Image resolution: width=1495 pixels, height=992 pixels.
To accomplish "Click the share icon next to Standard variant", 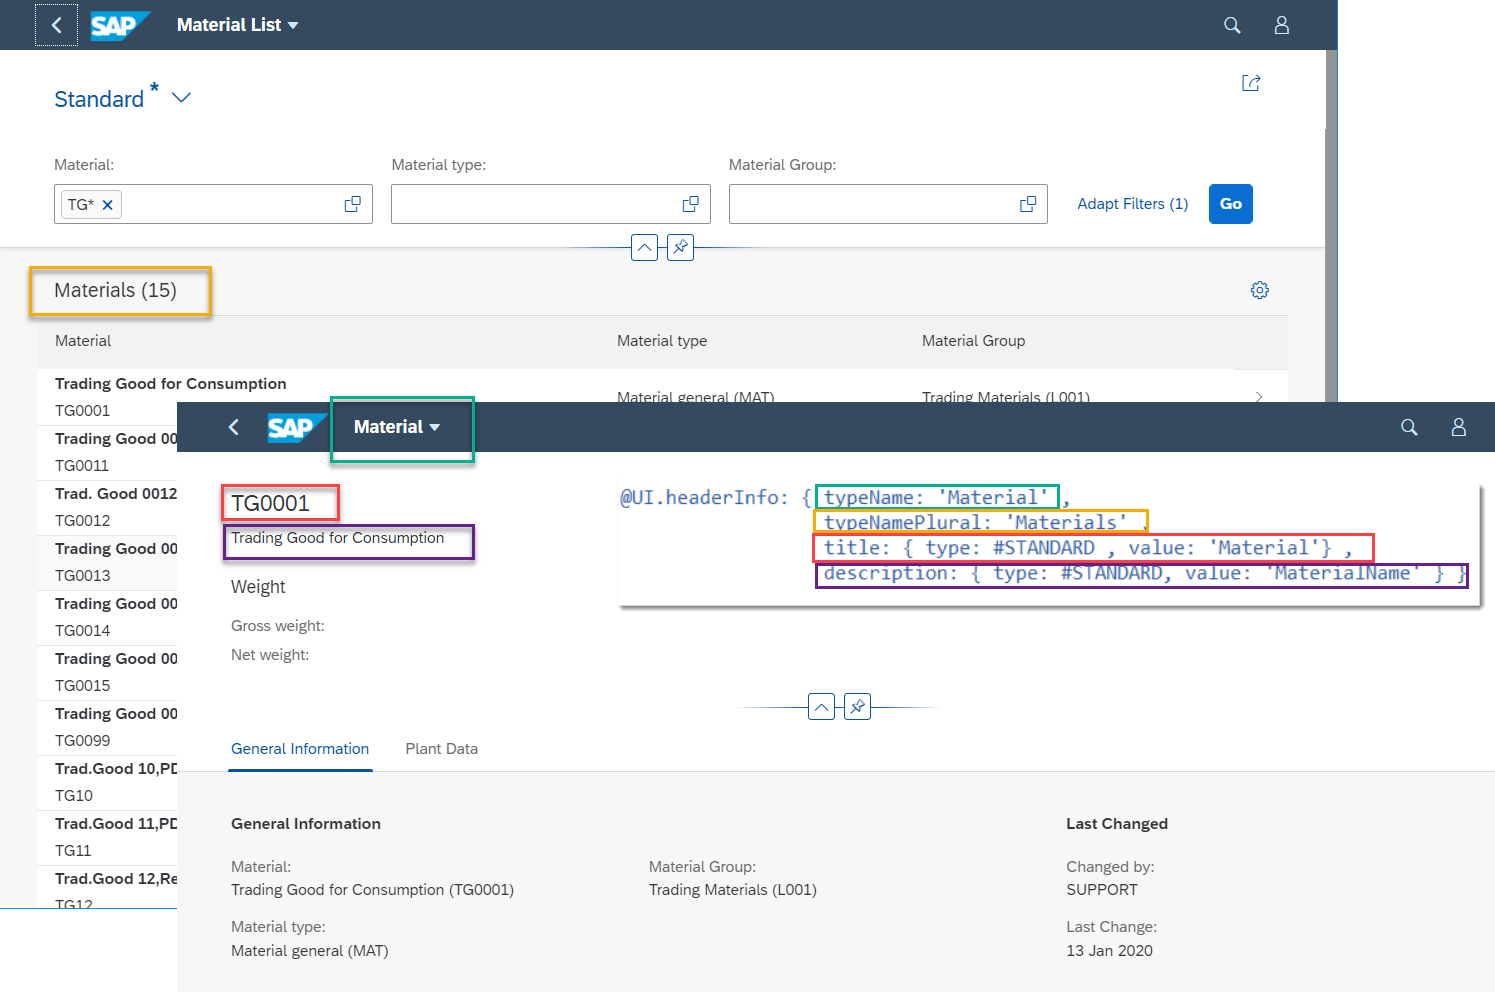I will [1250, 83].
